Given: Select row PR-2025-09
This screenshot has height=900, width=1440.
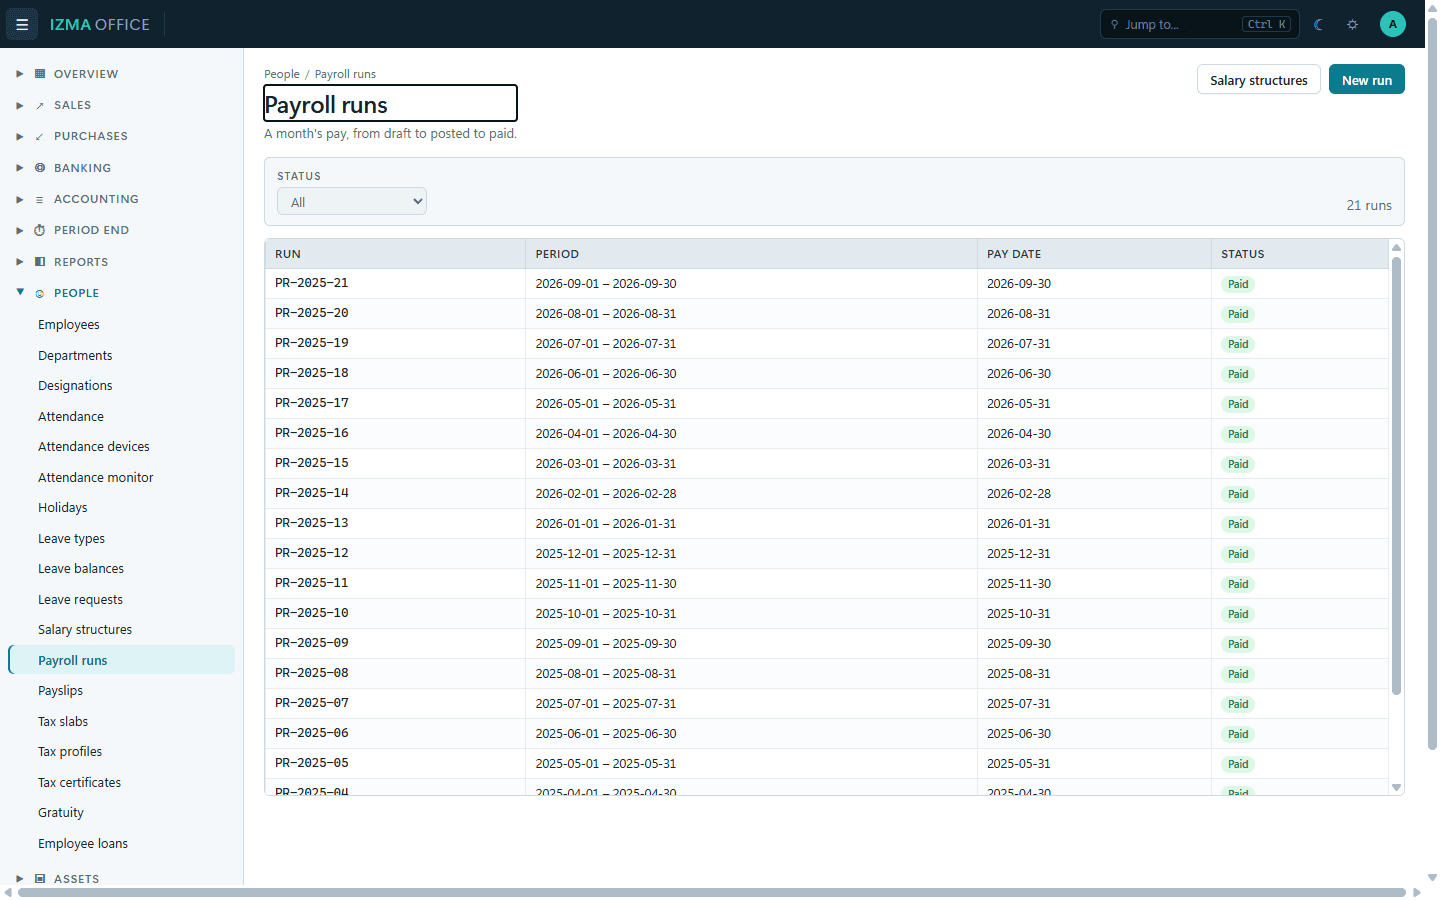Looking at the screenshot, I should pyautogui.click(x=826, y=644).
